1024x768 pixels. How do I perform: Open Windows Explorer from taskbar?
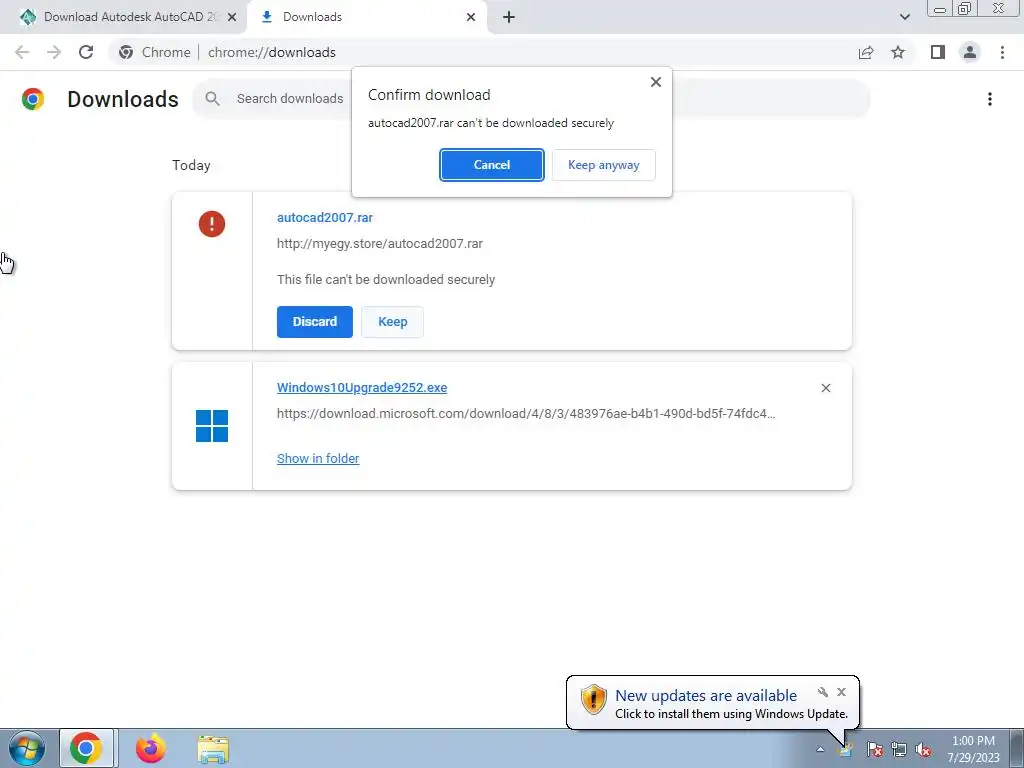click(x=213, y=749)
